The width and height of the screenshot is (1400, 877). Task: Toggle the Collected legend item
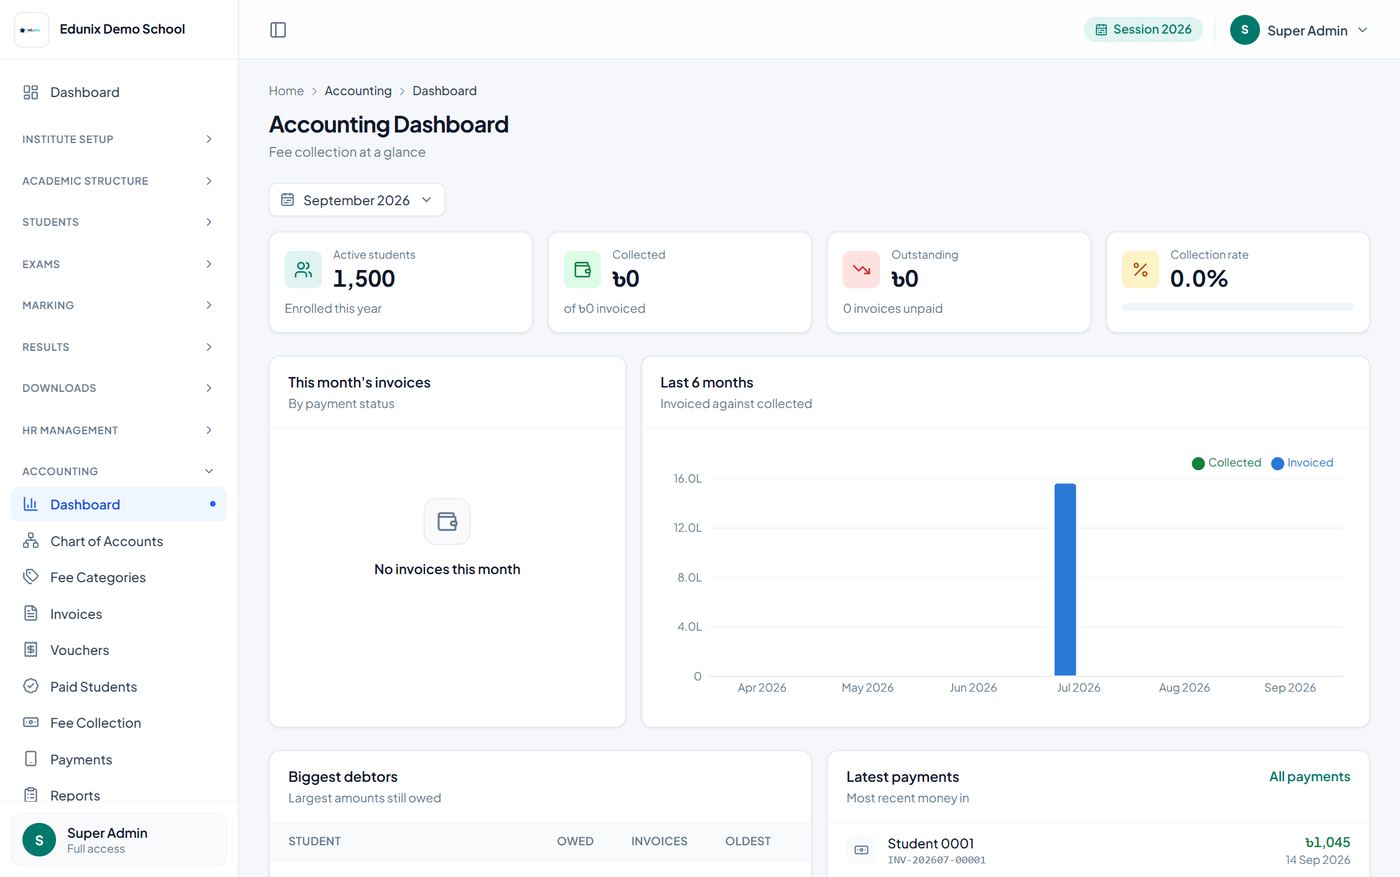[x=1226, y=463]
